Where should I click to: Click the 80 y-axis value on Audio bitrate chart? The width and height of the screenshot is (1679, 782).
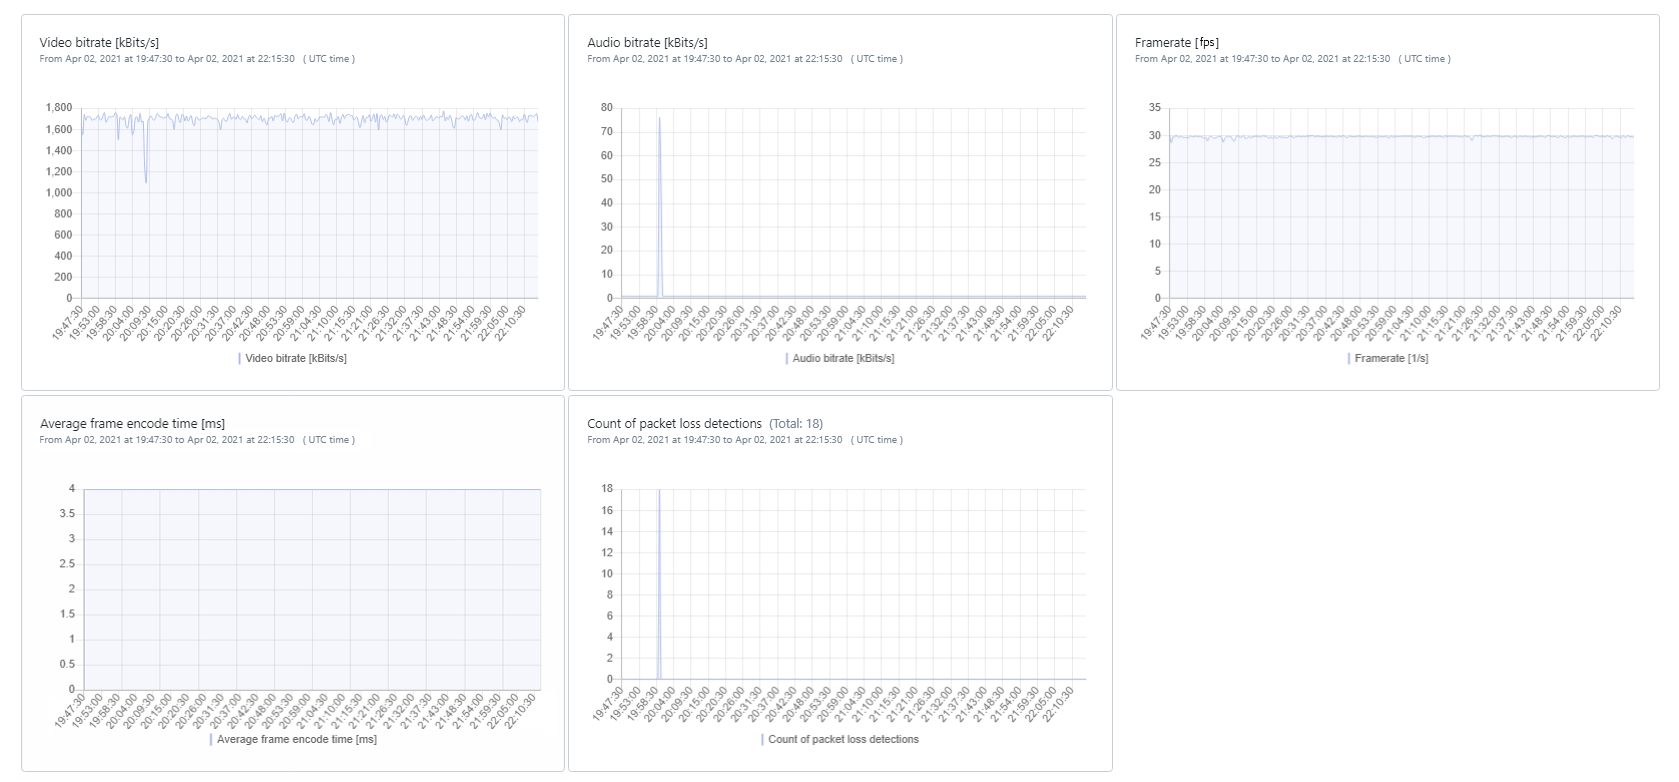pyautogui.click(x=606, y=108)
